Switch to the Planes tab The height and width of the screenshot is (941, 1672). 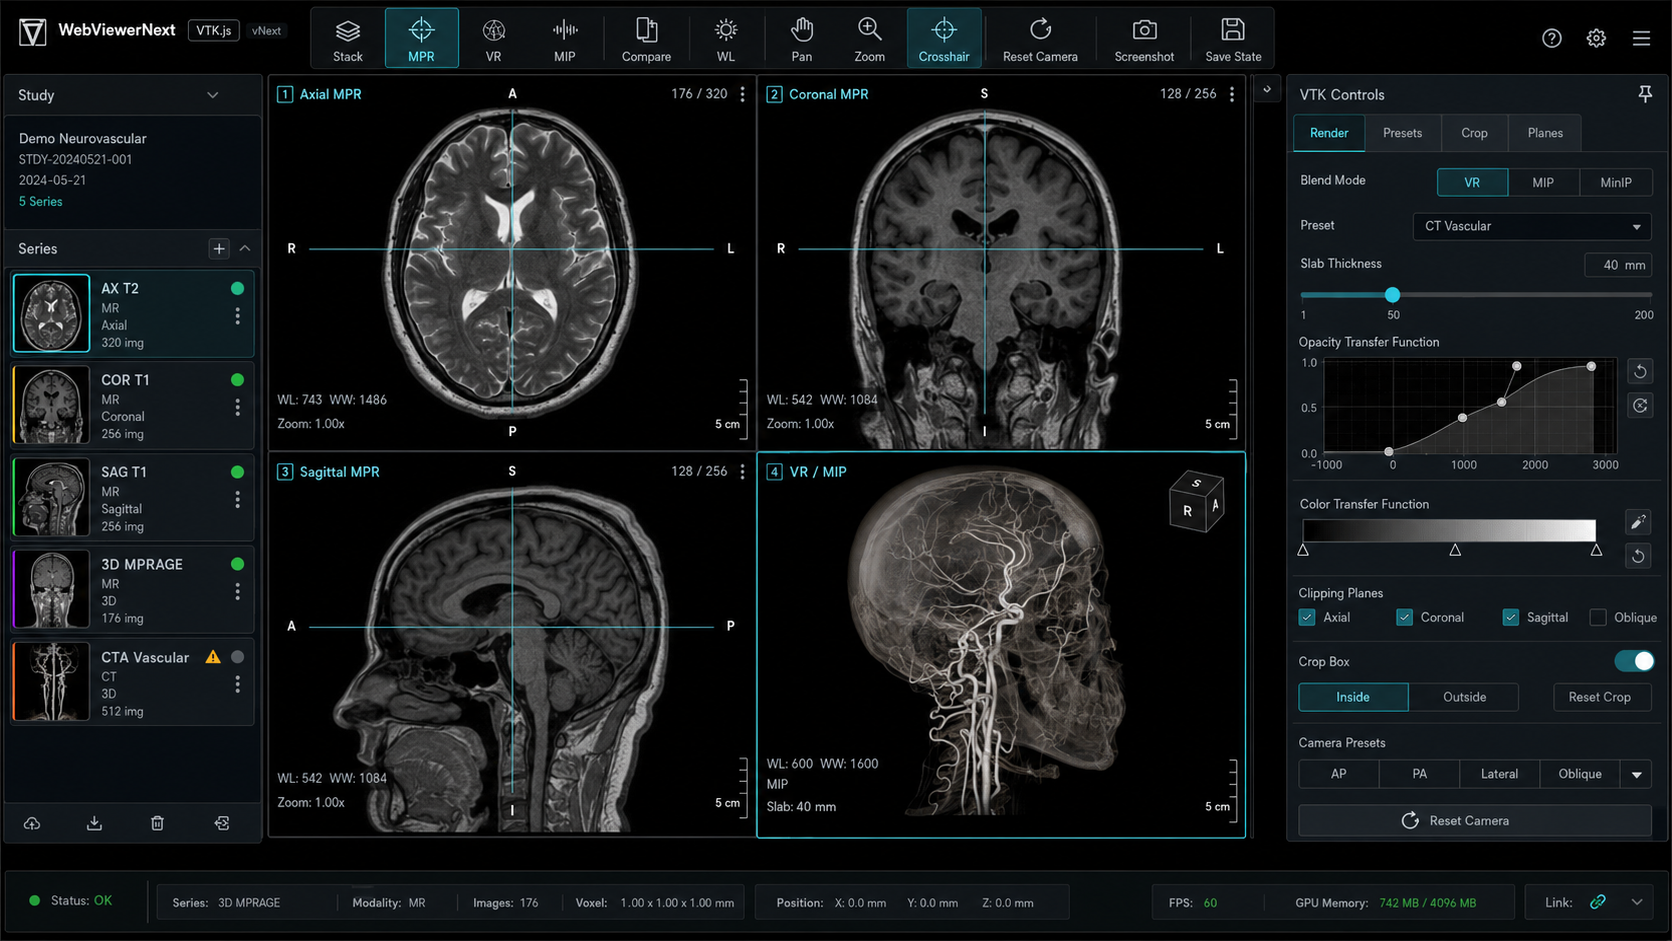[x=1545, y=133]
